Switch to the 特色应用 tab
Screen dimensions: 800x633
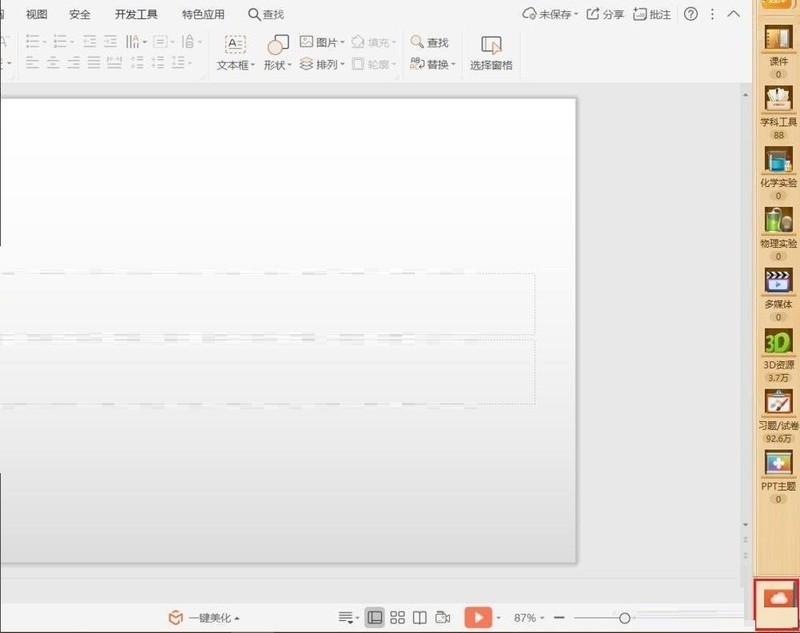[202, 14]
